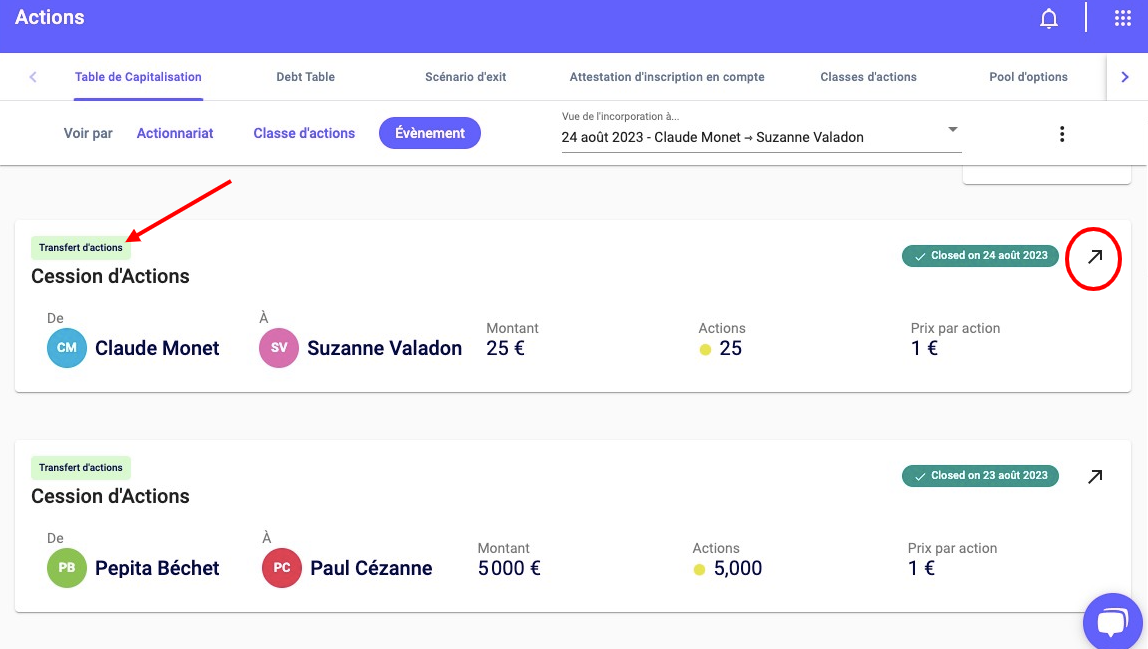Open the apps grid menu
Viewport: 1148px width, 649px height.
point(1123,19)
